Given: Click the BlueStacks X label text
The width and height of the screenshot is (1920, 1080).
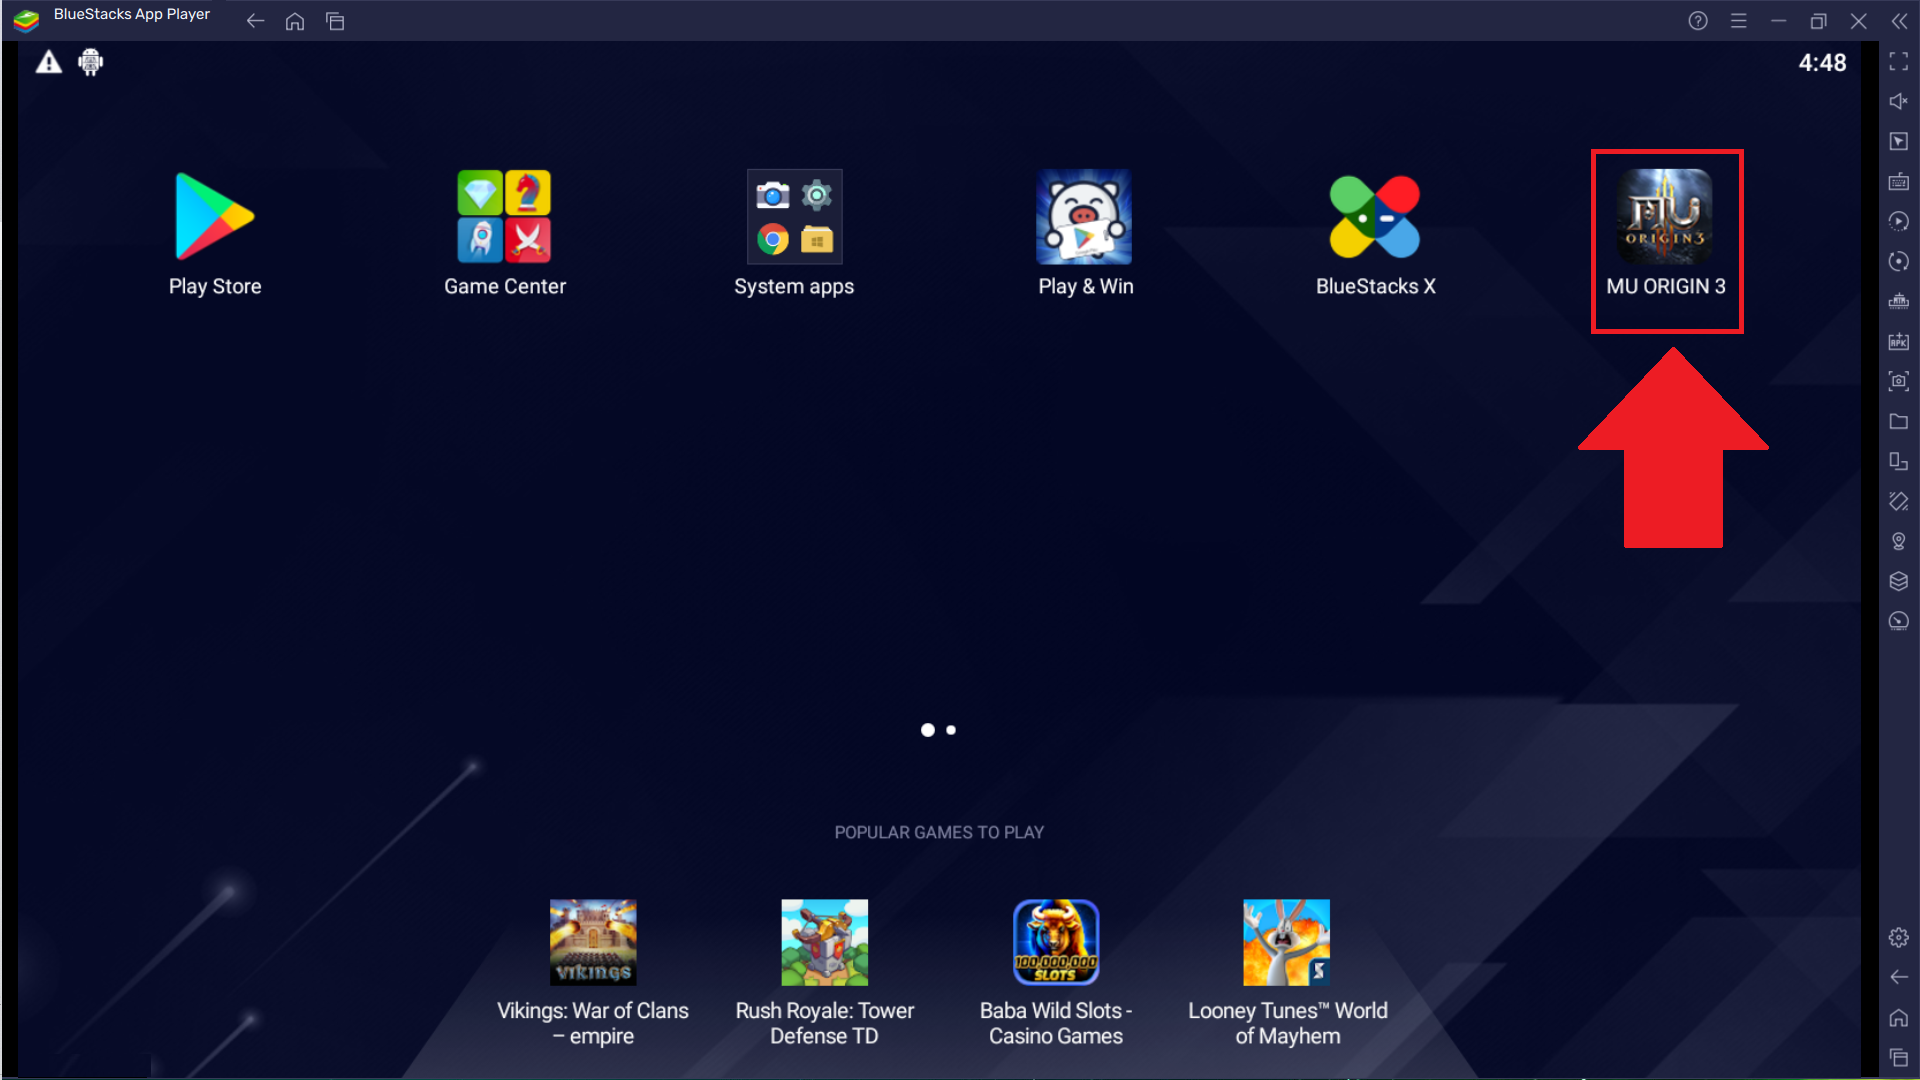Looking at the screenshot, I should click(x=1375, y=286).
